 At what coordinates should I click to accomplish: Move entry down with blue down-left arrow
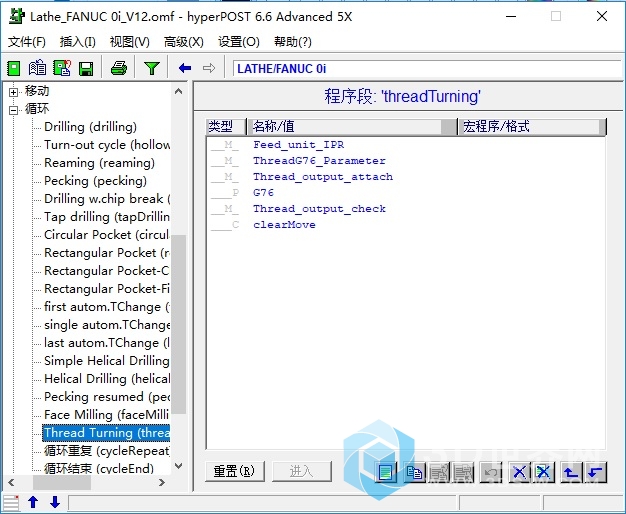tap(596, 472)
